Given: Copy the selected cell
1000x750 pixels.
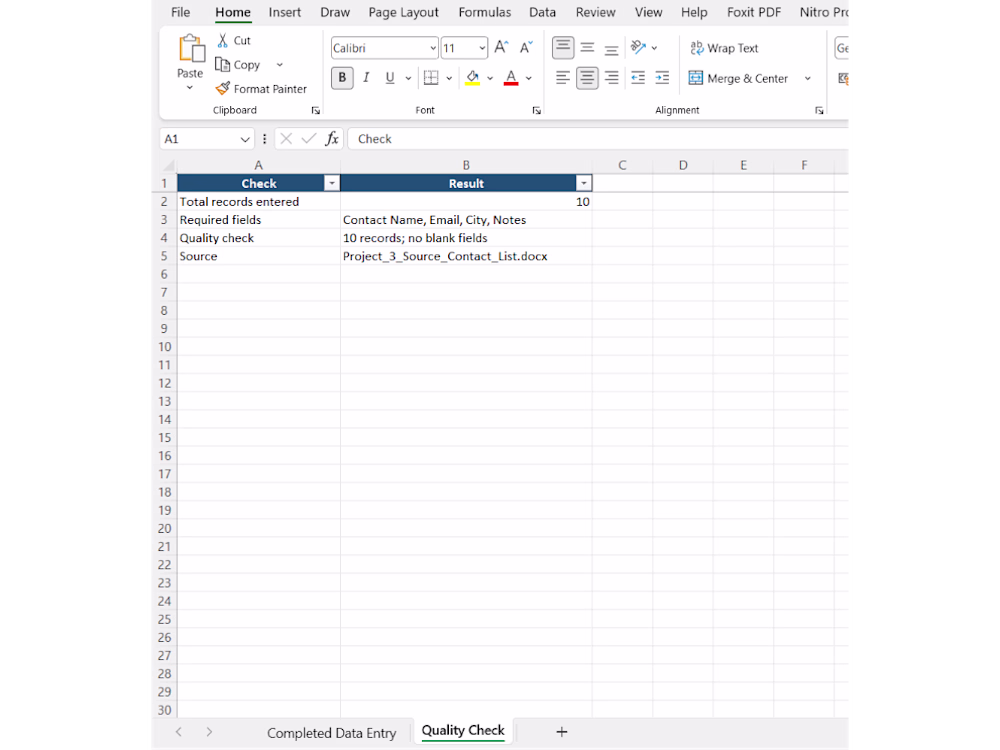Looking at the screenshot, I should pyautogui.click(x=237, y=64).
